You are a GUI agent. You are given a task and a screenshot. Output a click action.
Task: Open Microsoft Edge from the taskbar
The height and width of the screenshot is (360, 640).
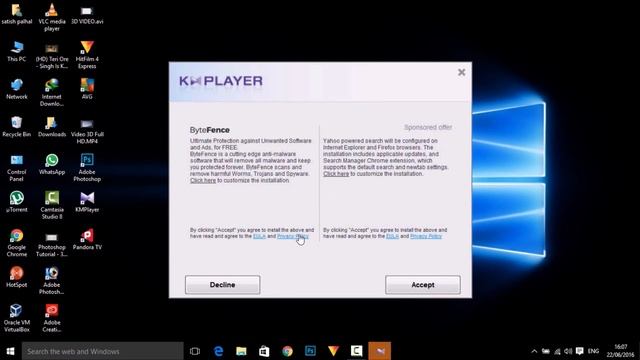click(218, 351)
